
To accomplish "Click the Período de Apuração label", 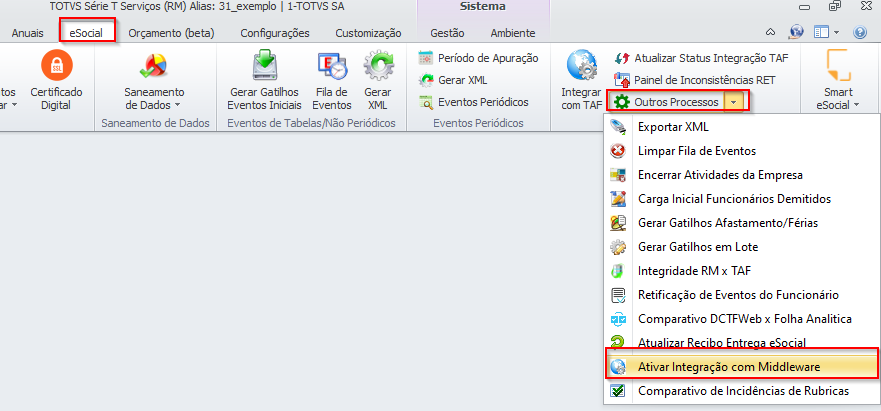I will pyautogui.click(x=488, y=58).
